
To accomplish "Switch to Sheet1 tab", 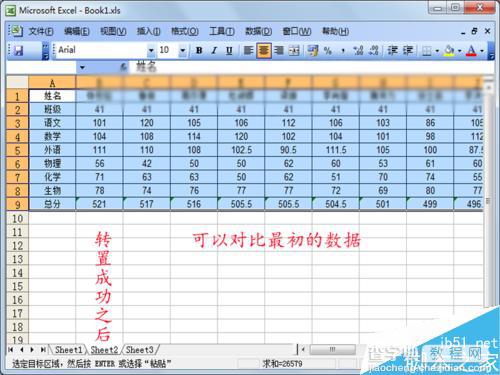I will [68, 350].
